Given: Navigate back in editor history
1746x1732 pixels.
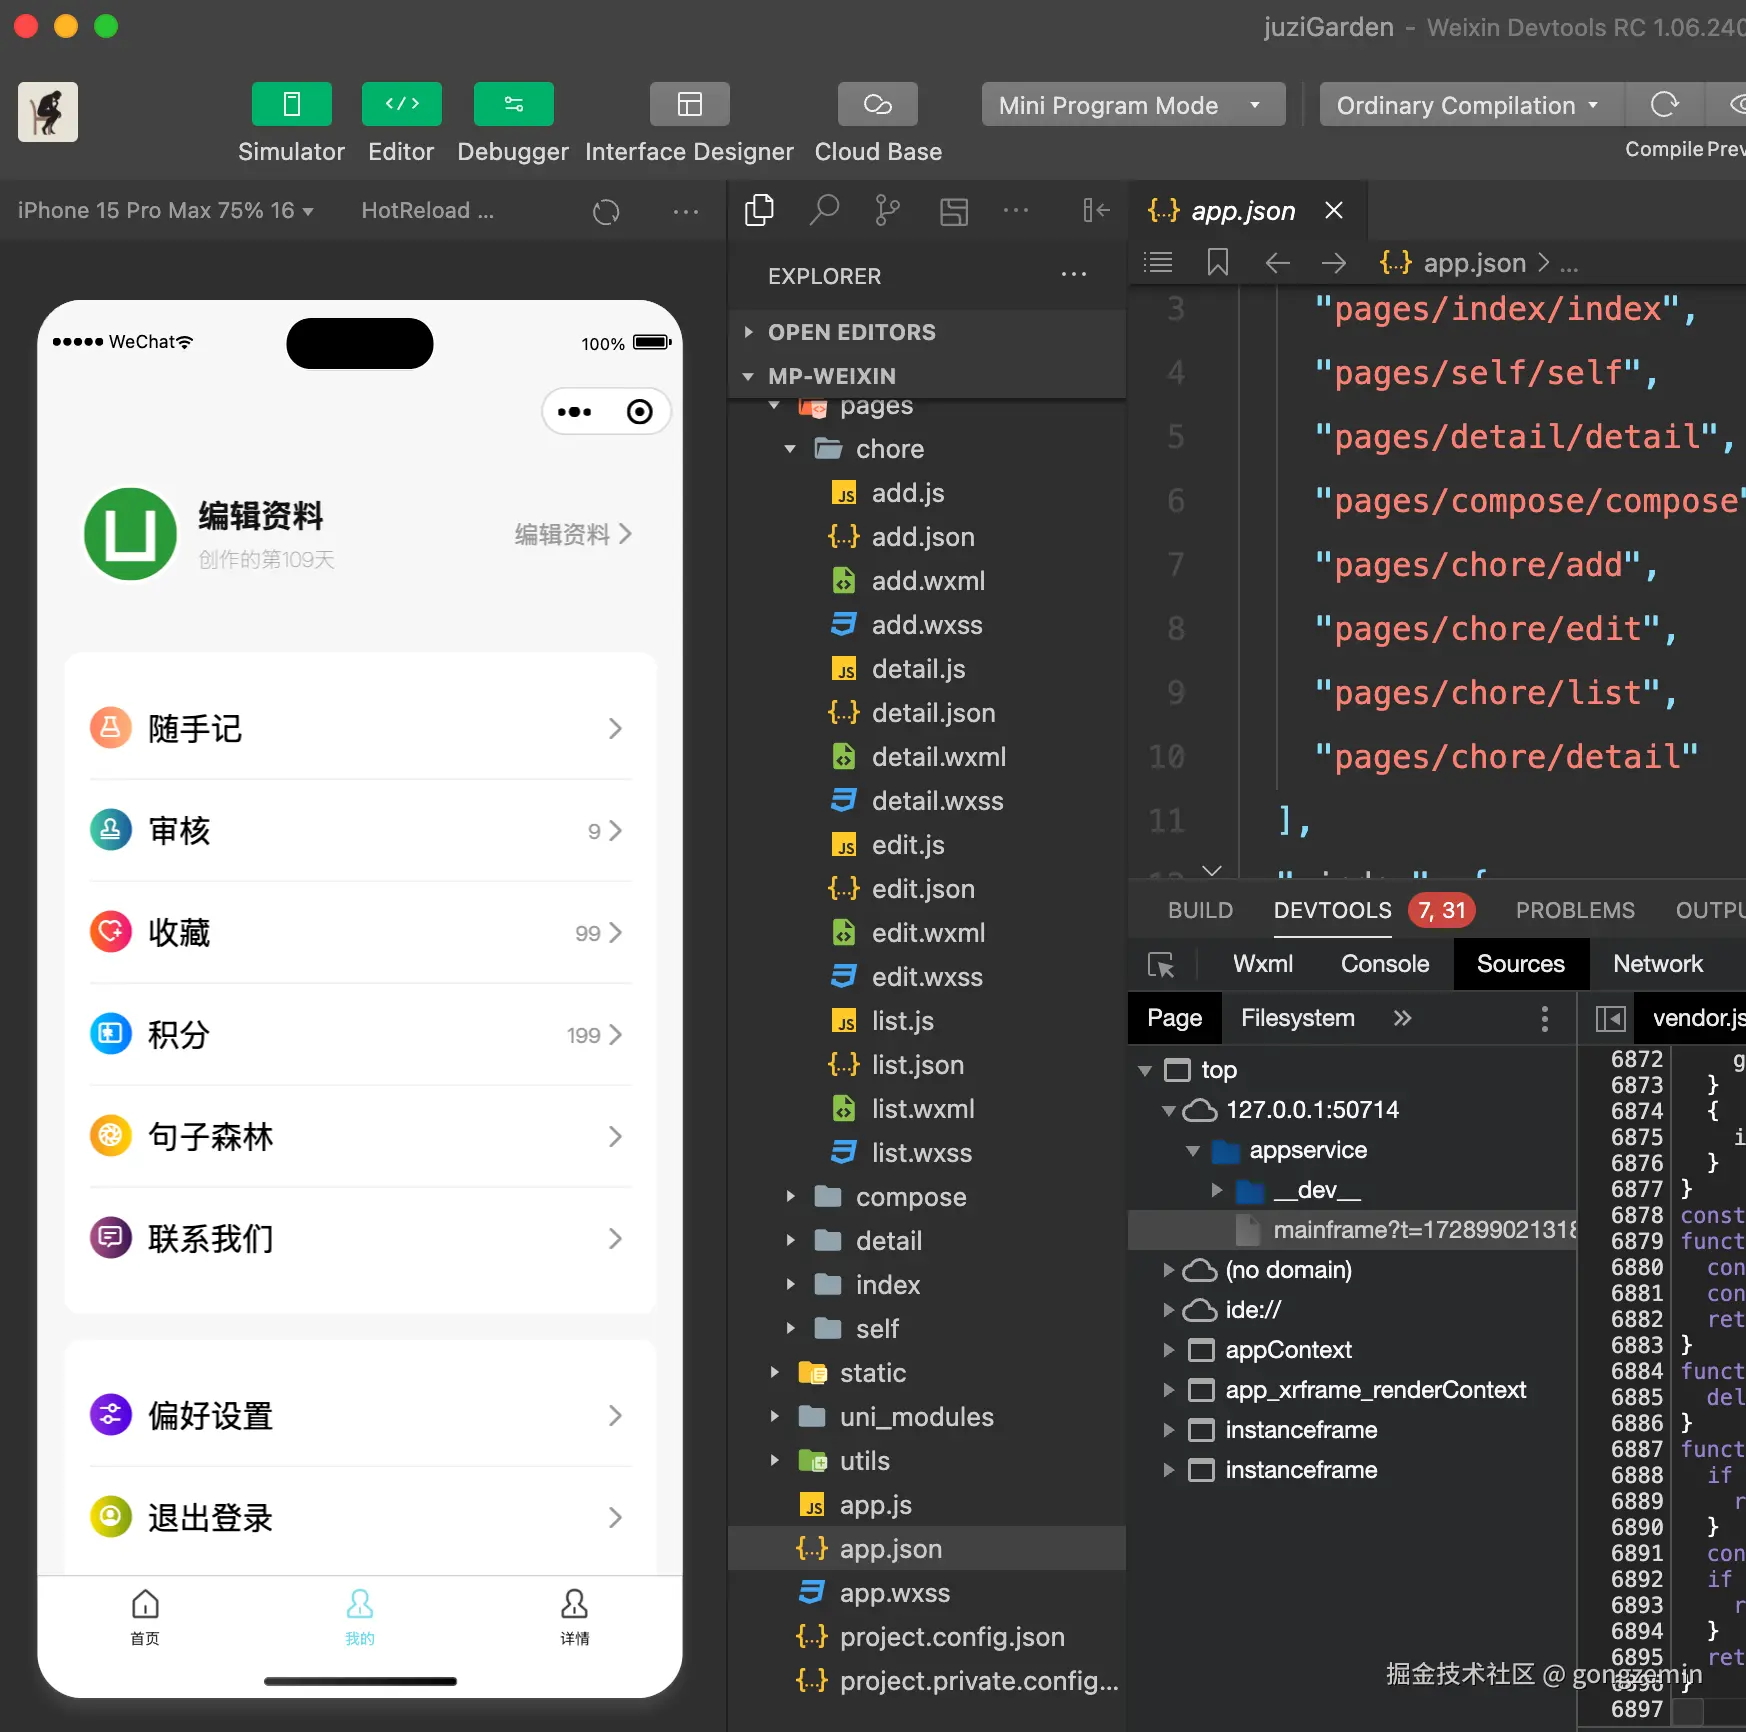Looking at the screenshot, I should pyautogui.click(x=1278, y=263).
